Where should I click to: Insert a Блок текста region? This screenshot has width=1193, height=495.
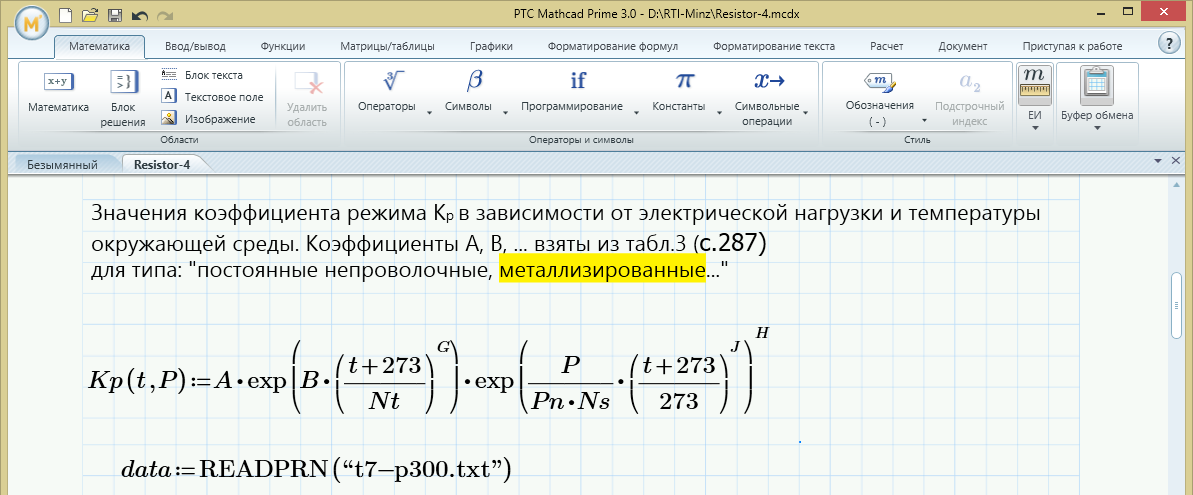(x=203, y=75)
